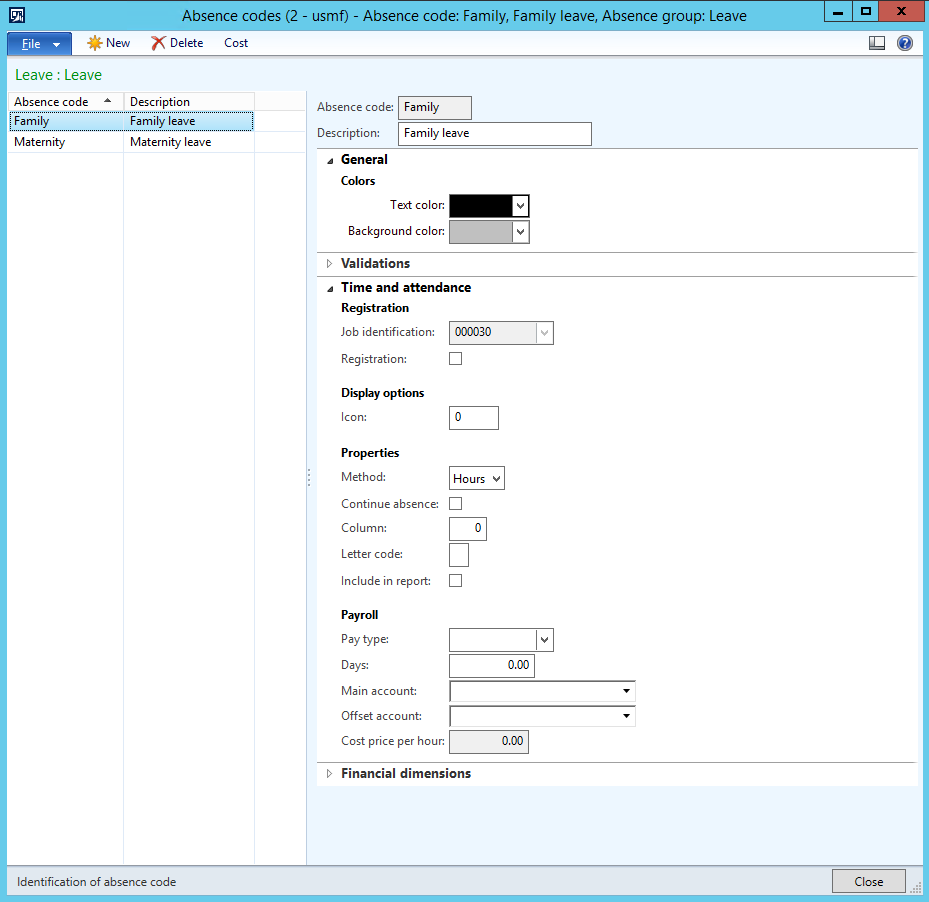Open the Method dropdown showing Hours
Screen dimensions: 929x902
pos(477,478)
